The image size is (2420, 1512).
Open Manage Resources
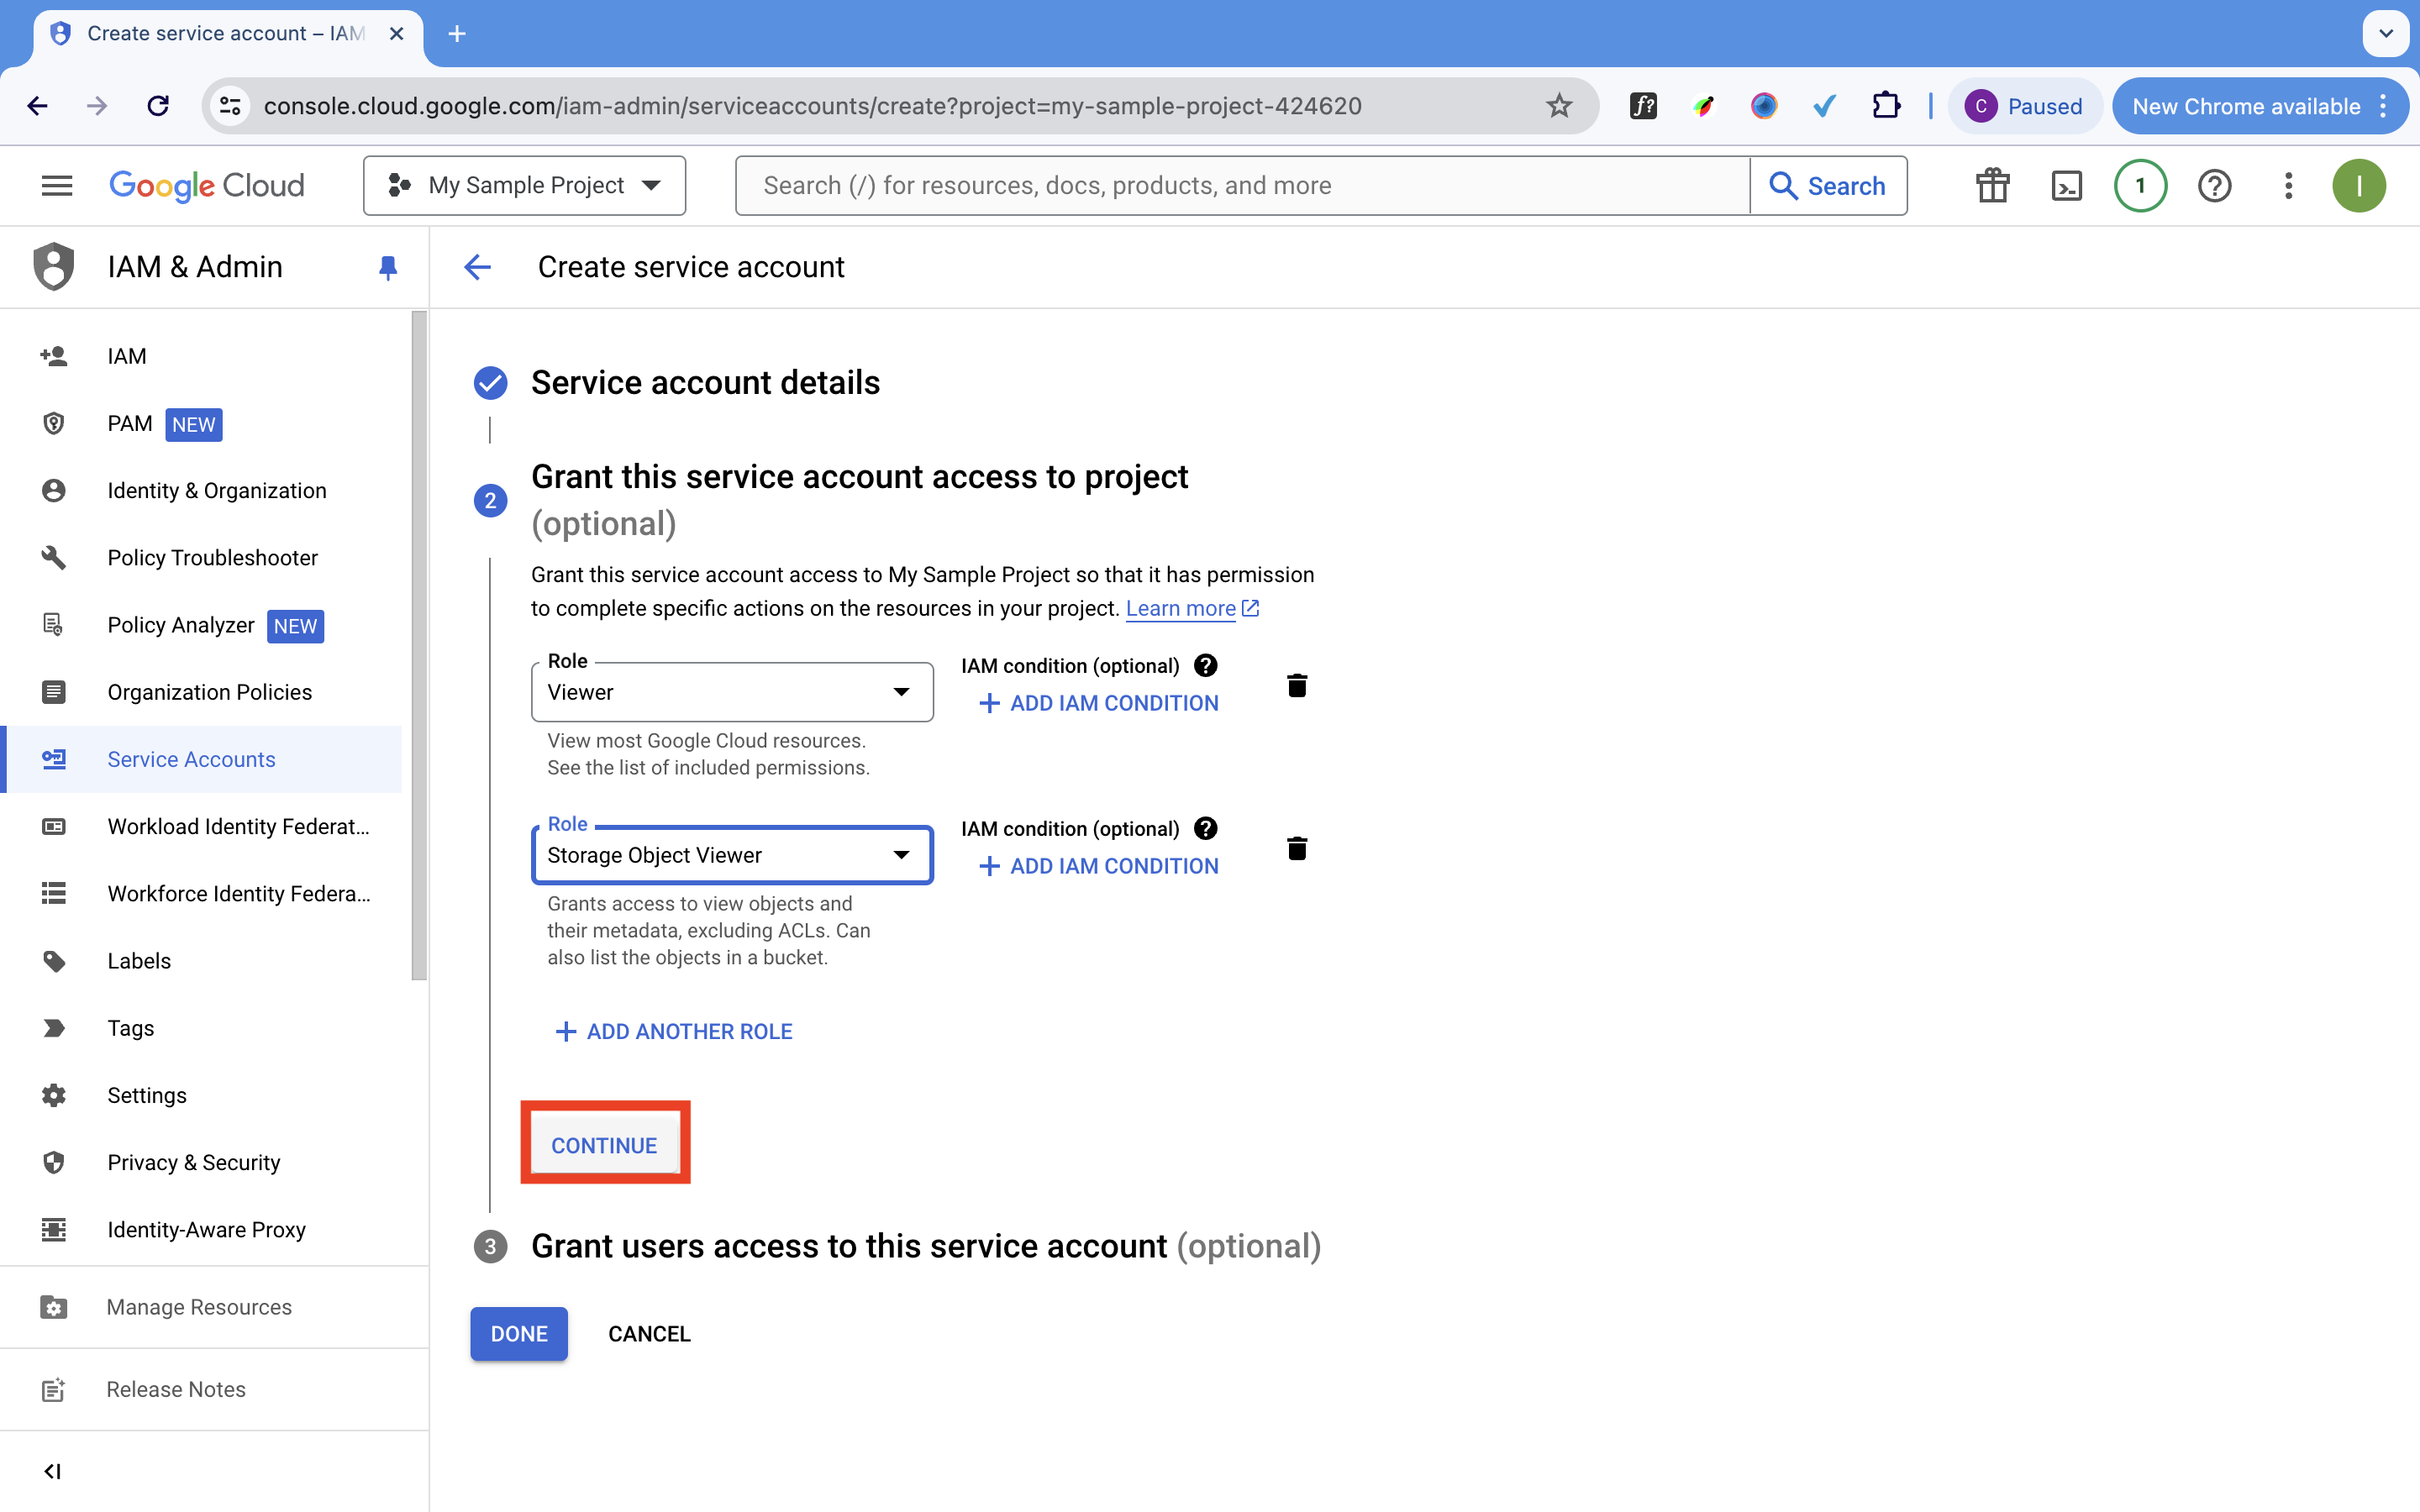point(201,1307)
